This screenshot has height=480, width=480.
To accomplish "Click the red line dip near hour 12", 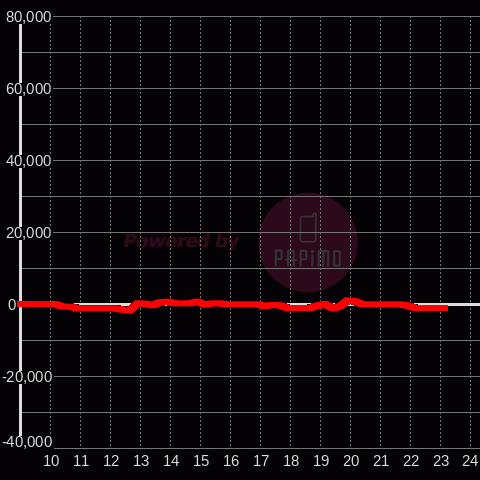I will (129, 311).
